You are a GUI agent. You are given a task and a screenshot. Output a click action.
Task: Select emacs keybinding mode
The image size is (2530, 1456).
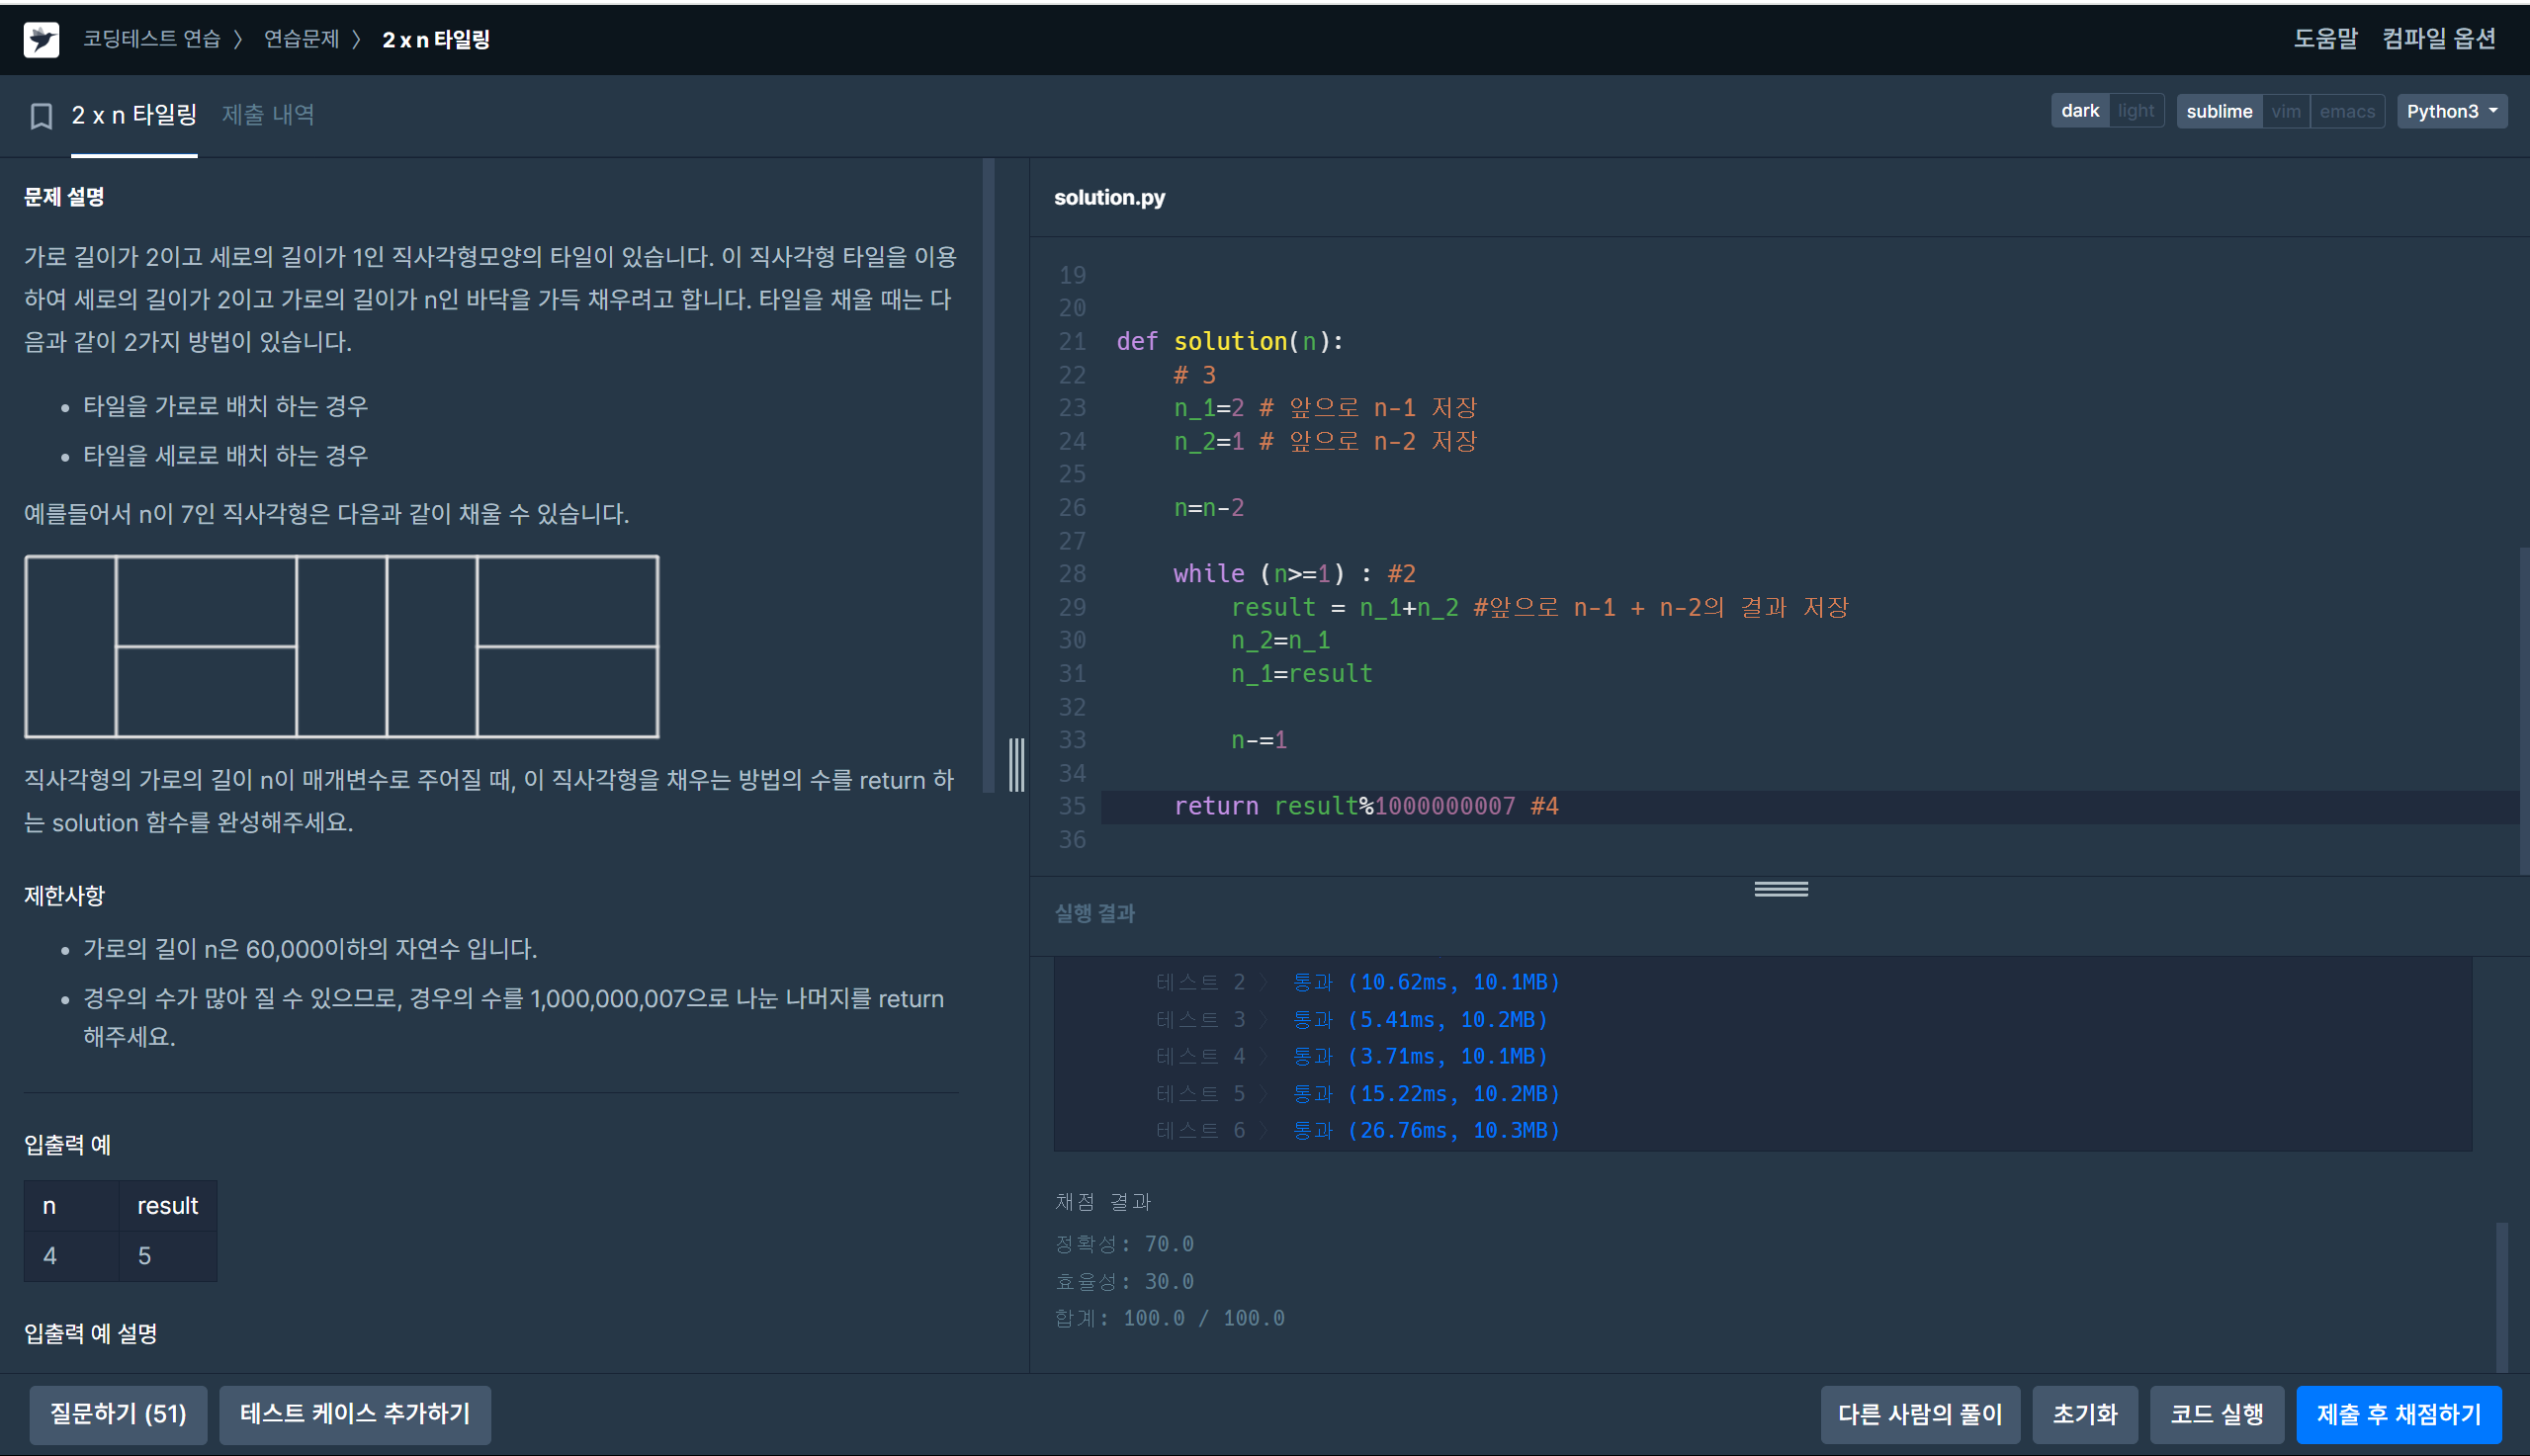pyautogui.click(x=2346, y=111)
